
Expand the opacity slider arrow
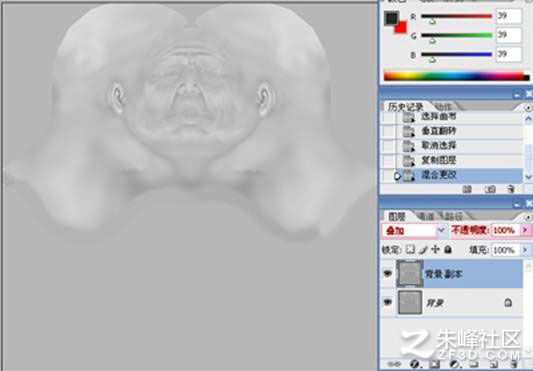click(526, 230)
